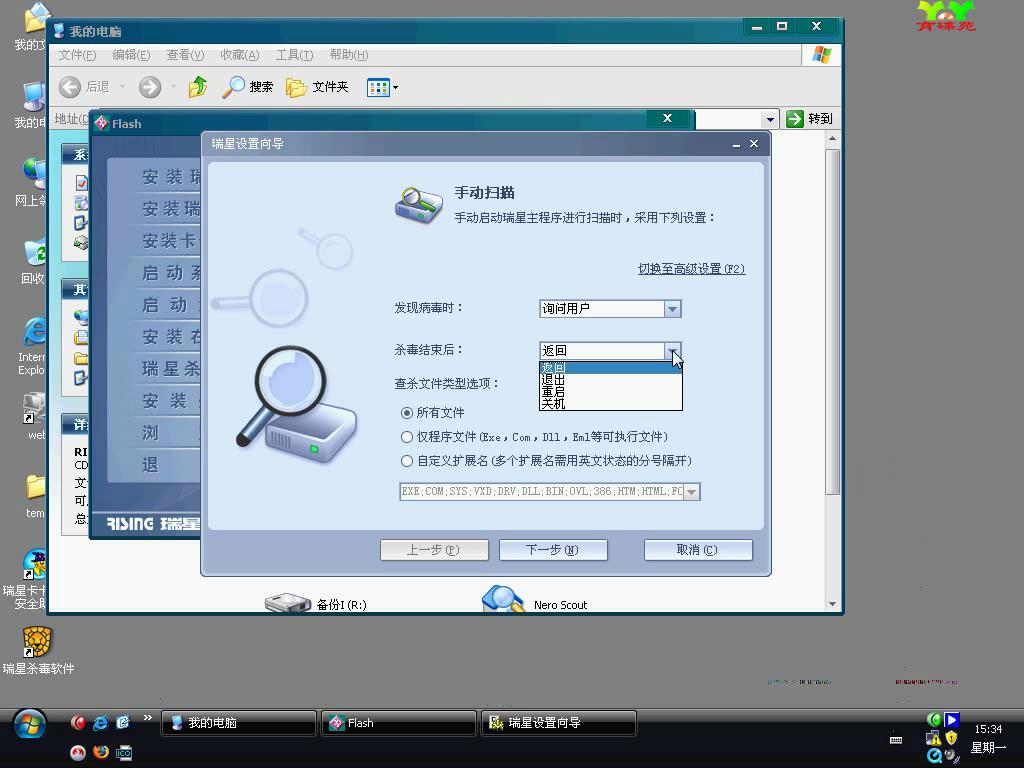Image resolution: width=1024 pixels, height=768 pixels.
Task: Select 重启 in the dropdown list
Action: point(611,391)
